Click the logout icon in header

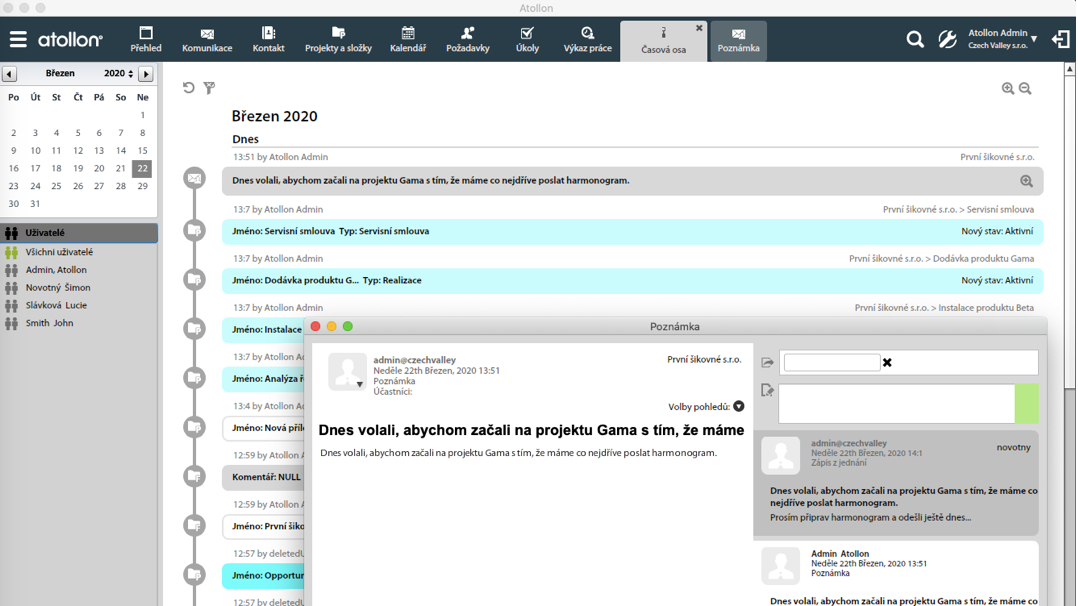(1060, 40)
